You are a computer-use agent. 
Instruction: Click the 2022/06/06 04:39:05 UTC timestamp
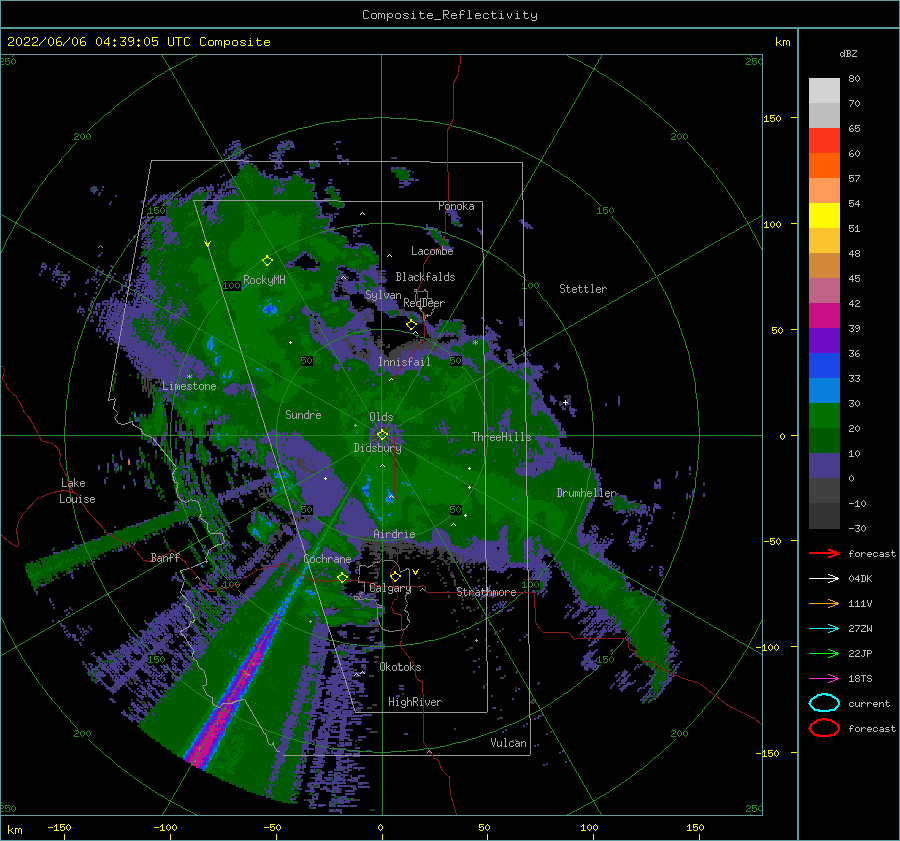(139, 42)
